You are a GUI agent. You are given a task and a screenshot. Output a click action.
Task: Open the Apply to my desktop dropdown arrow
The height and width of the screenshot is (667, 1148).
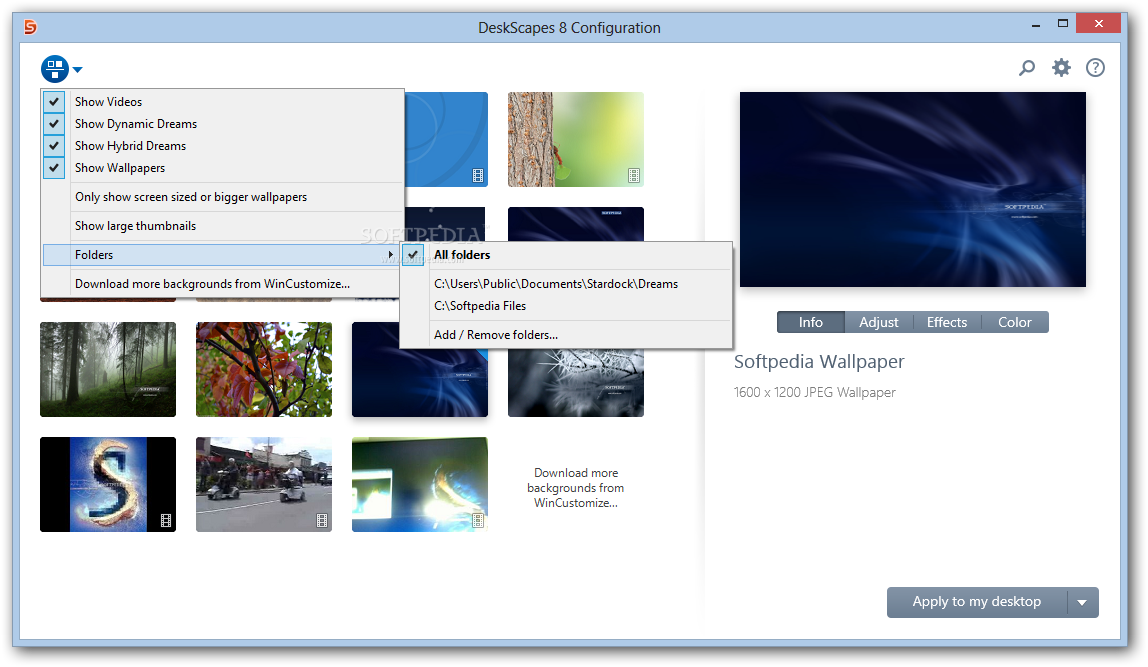click(x=1083, y=603)
